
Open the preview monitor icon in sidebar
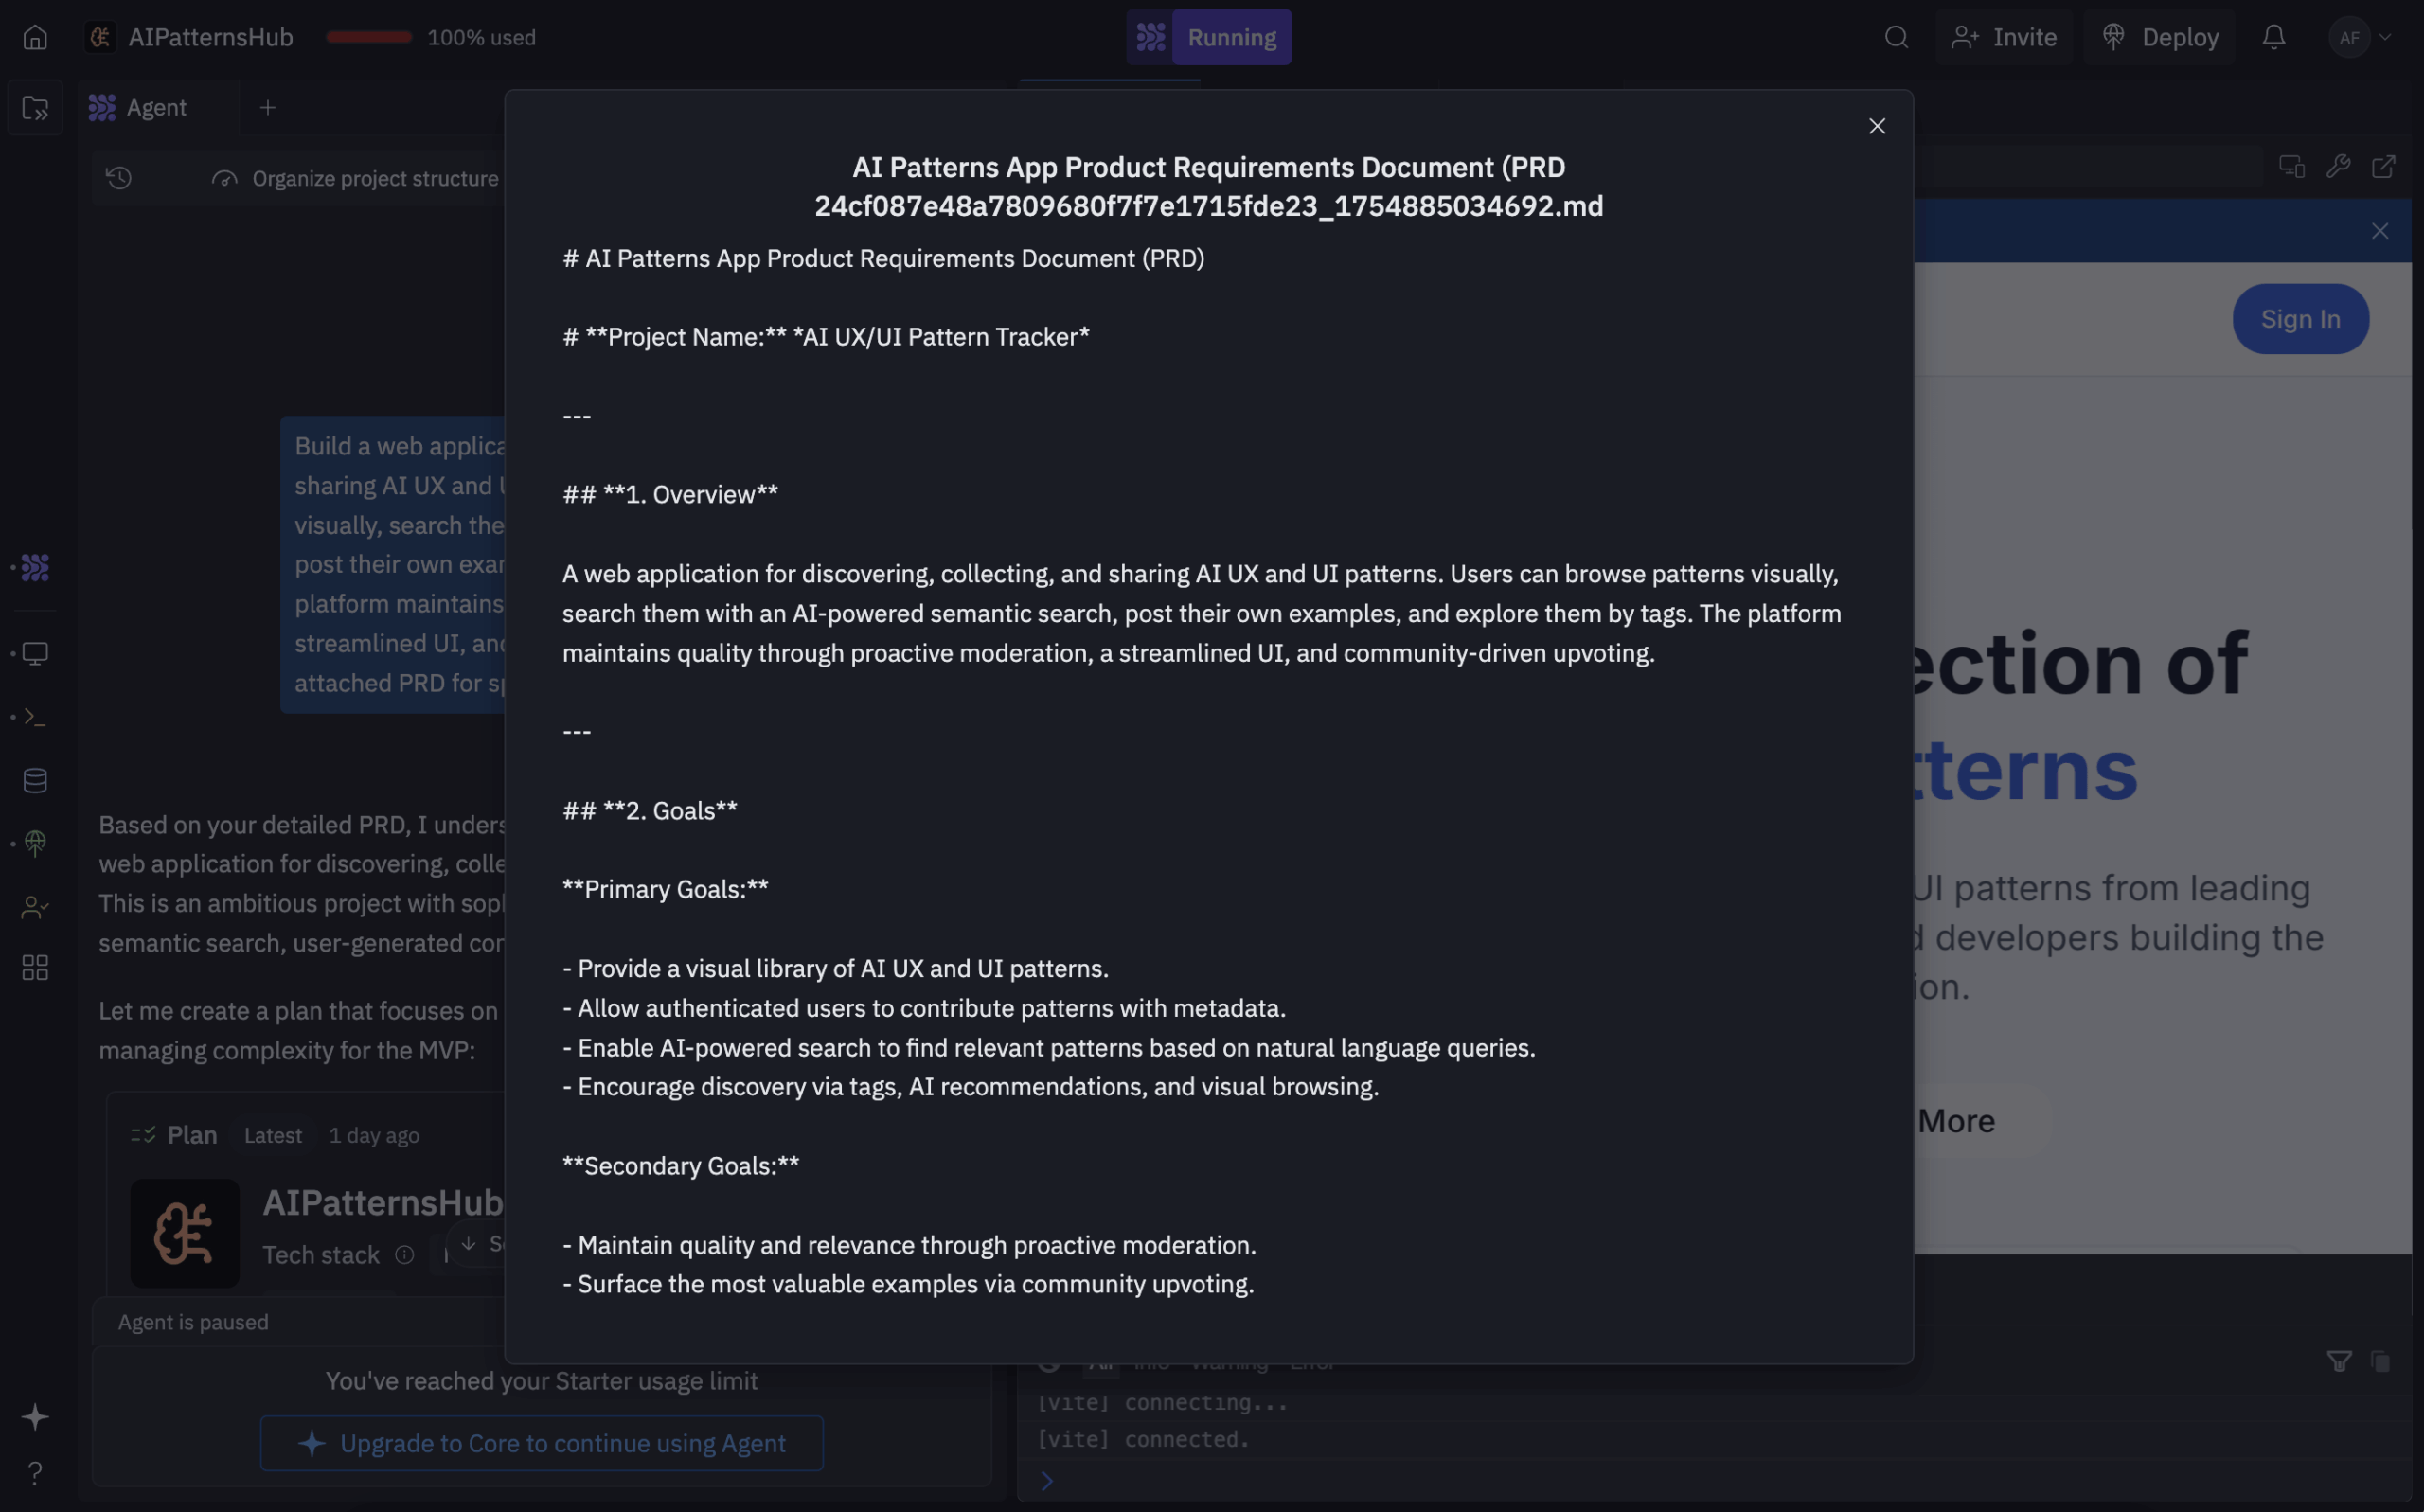[35, 653]
